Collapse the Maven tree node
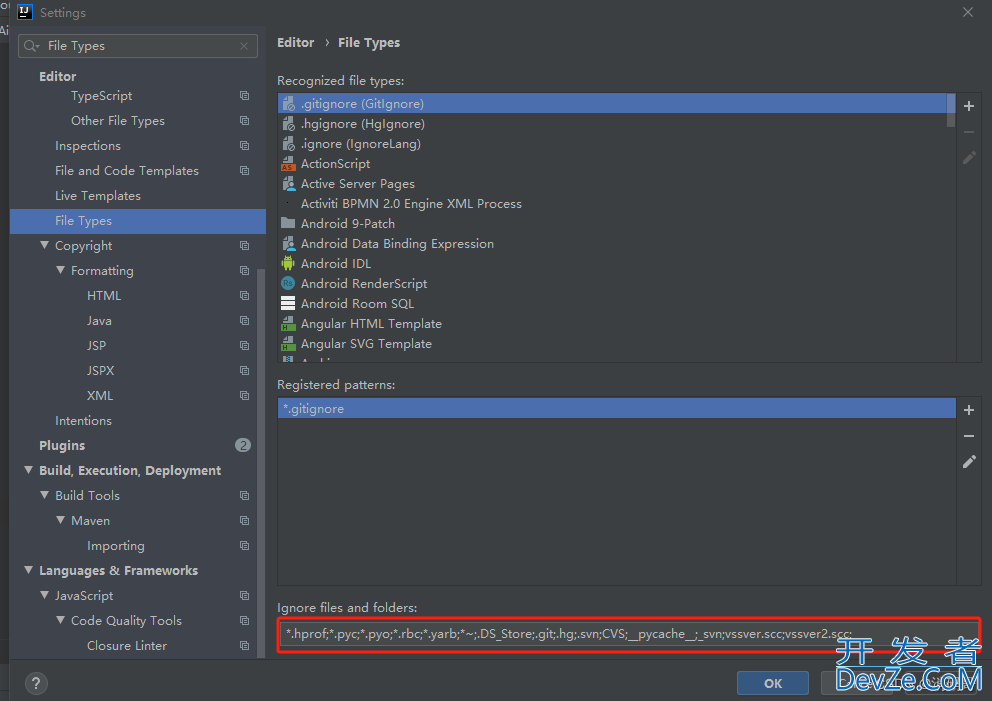 click(x=60, y=520)
